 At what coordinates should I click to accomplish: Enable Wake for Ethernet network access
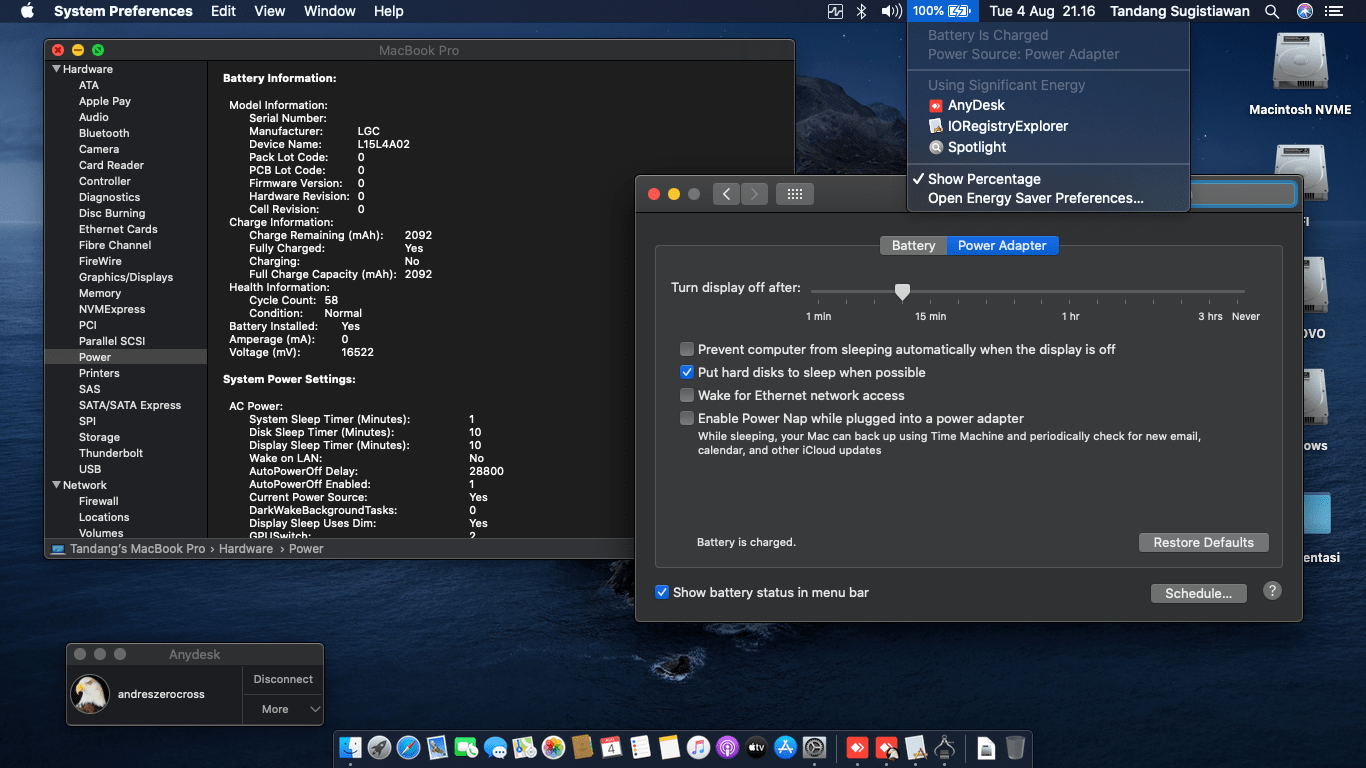(687, 395)
